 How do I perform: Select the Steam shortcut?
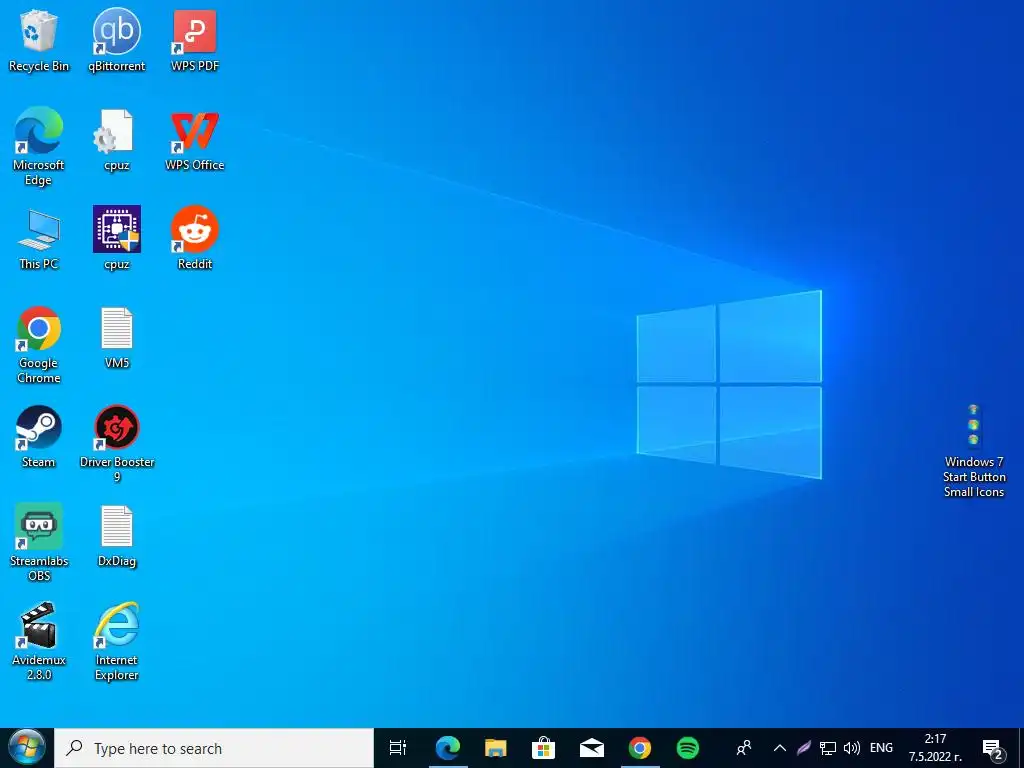point(39,437)
